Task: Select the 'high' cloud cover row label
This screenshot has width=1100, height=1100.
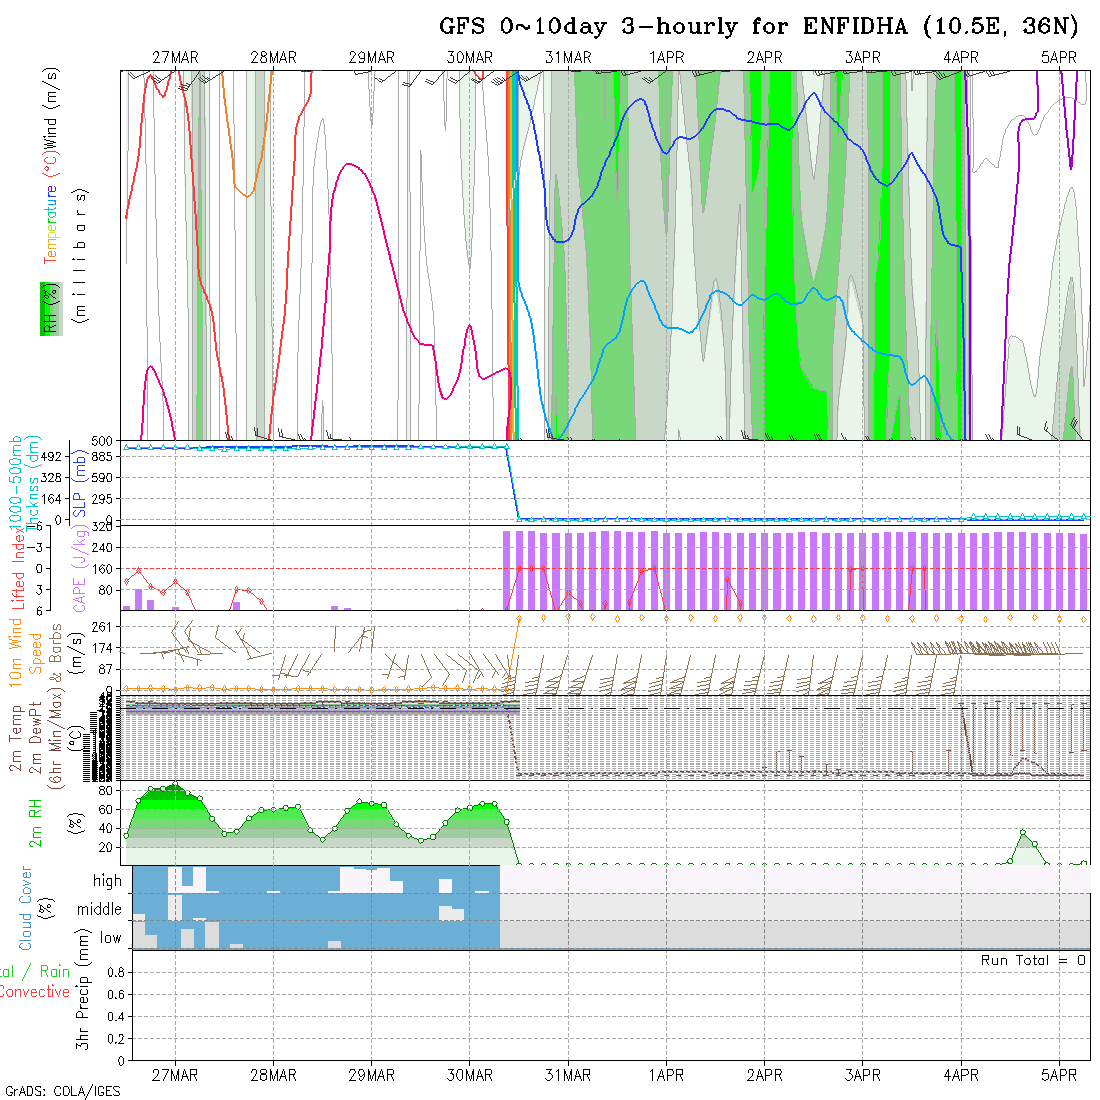Action: [107, 881]
